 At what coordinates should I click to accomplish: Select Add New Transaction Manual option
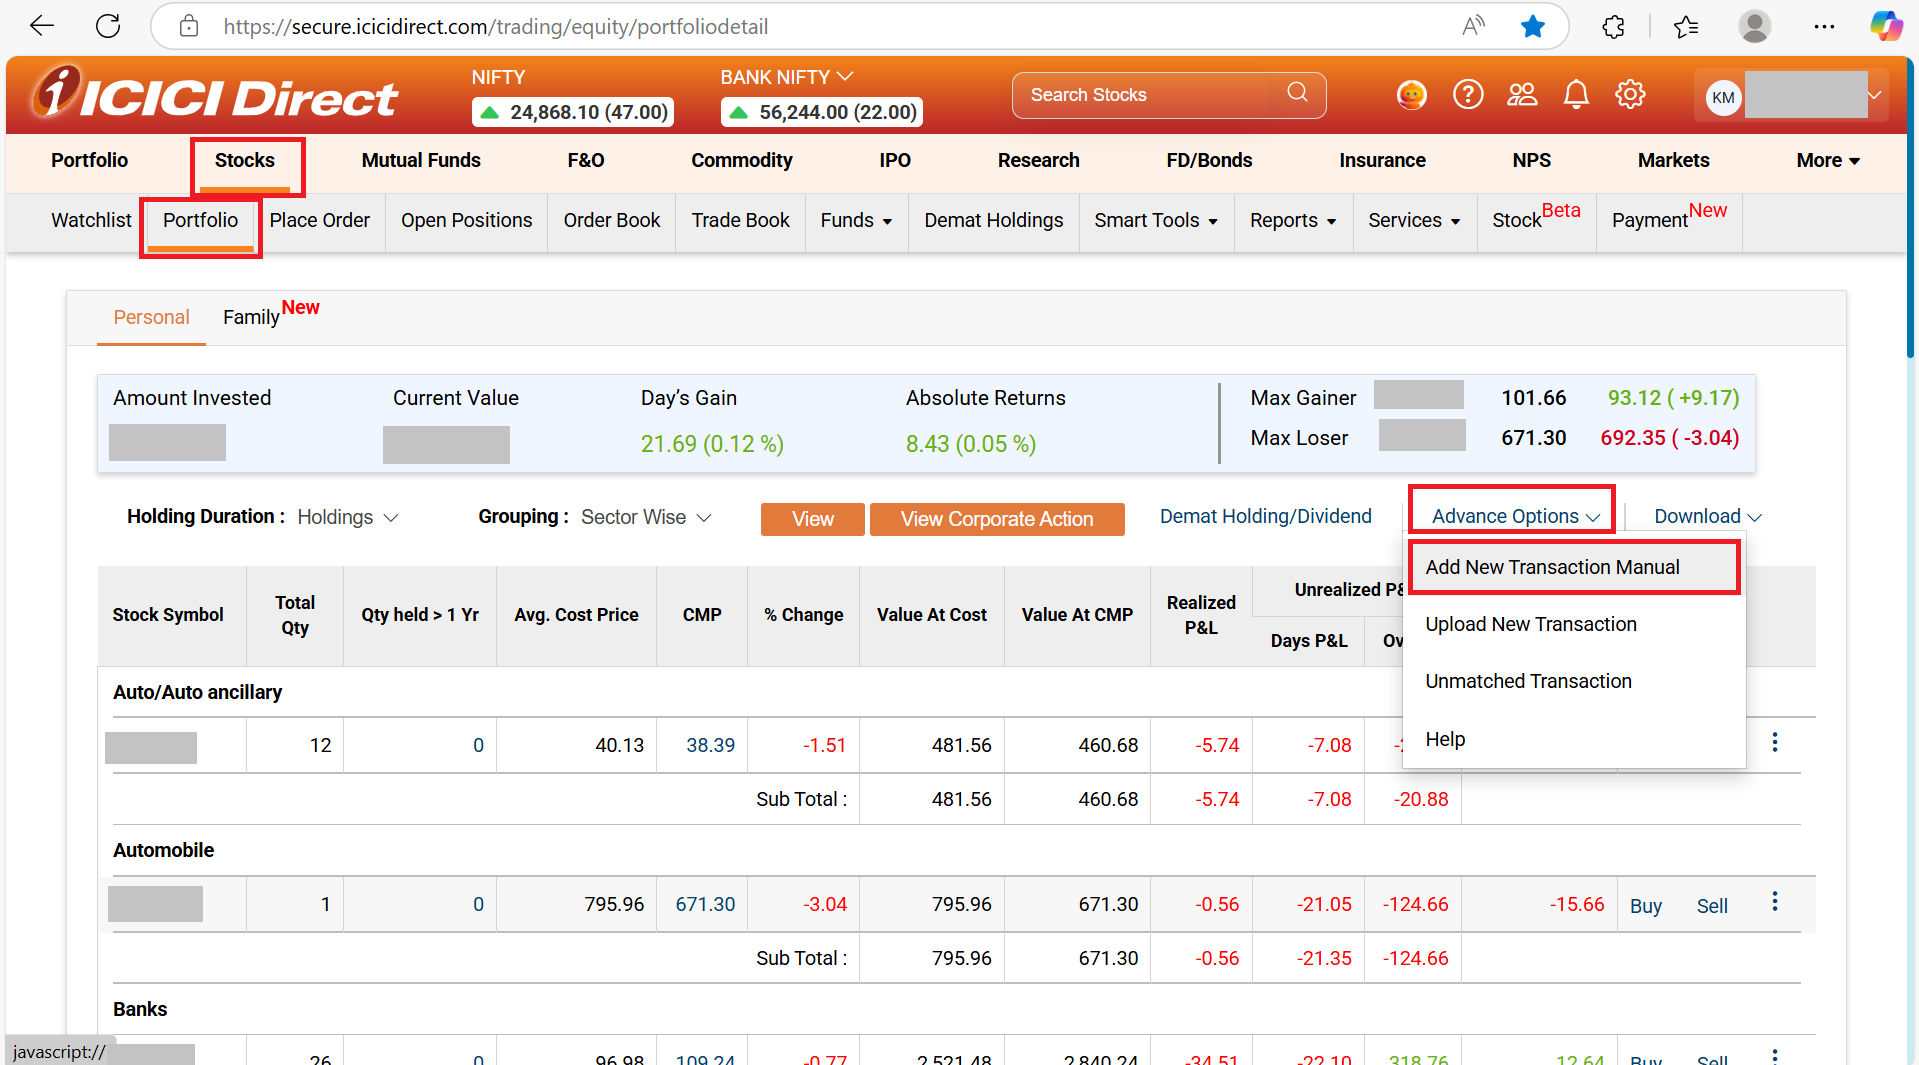tap(1552, 567)
